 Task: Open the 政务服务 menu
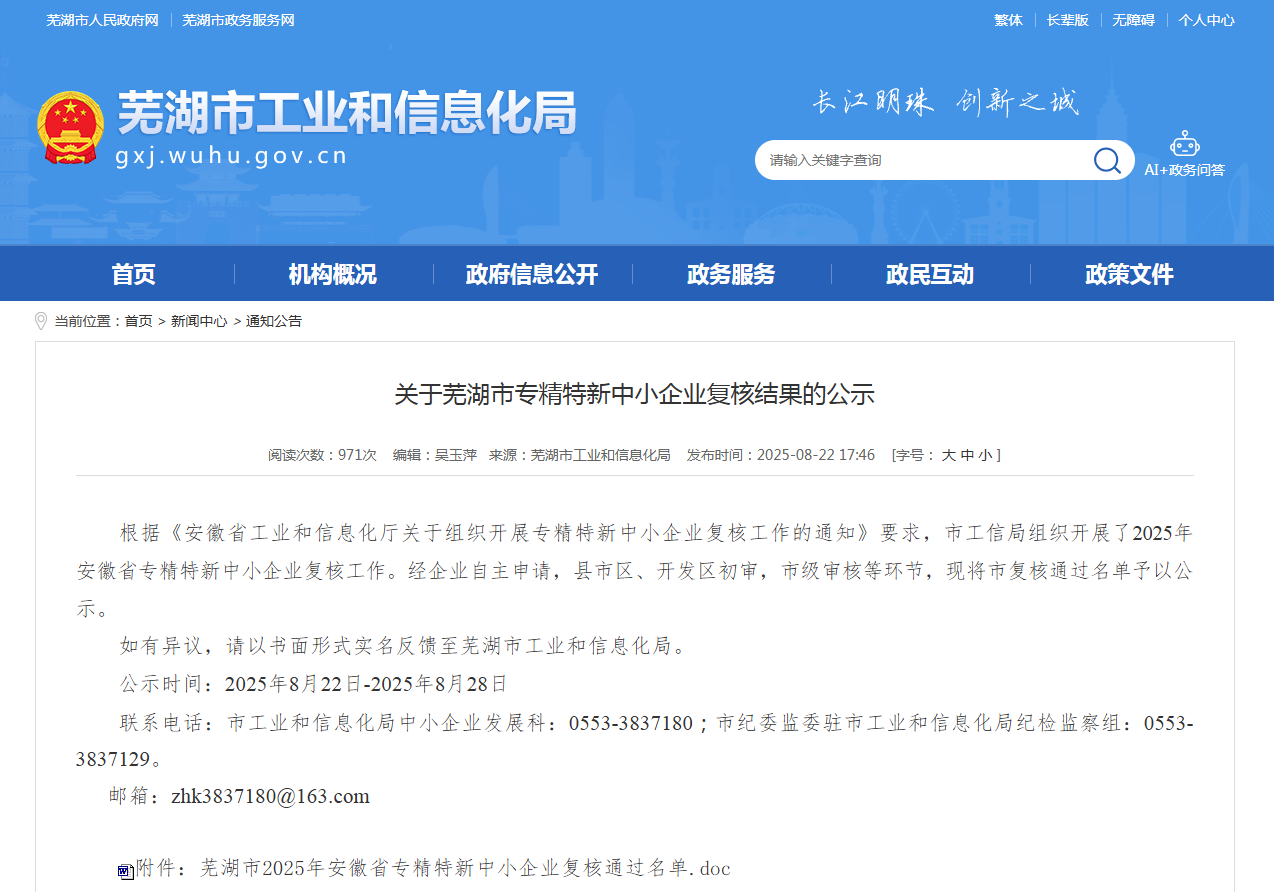731,274
